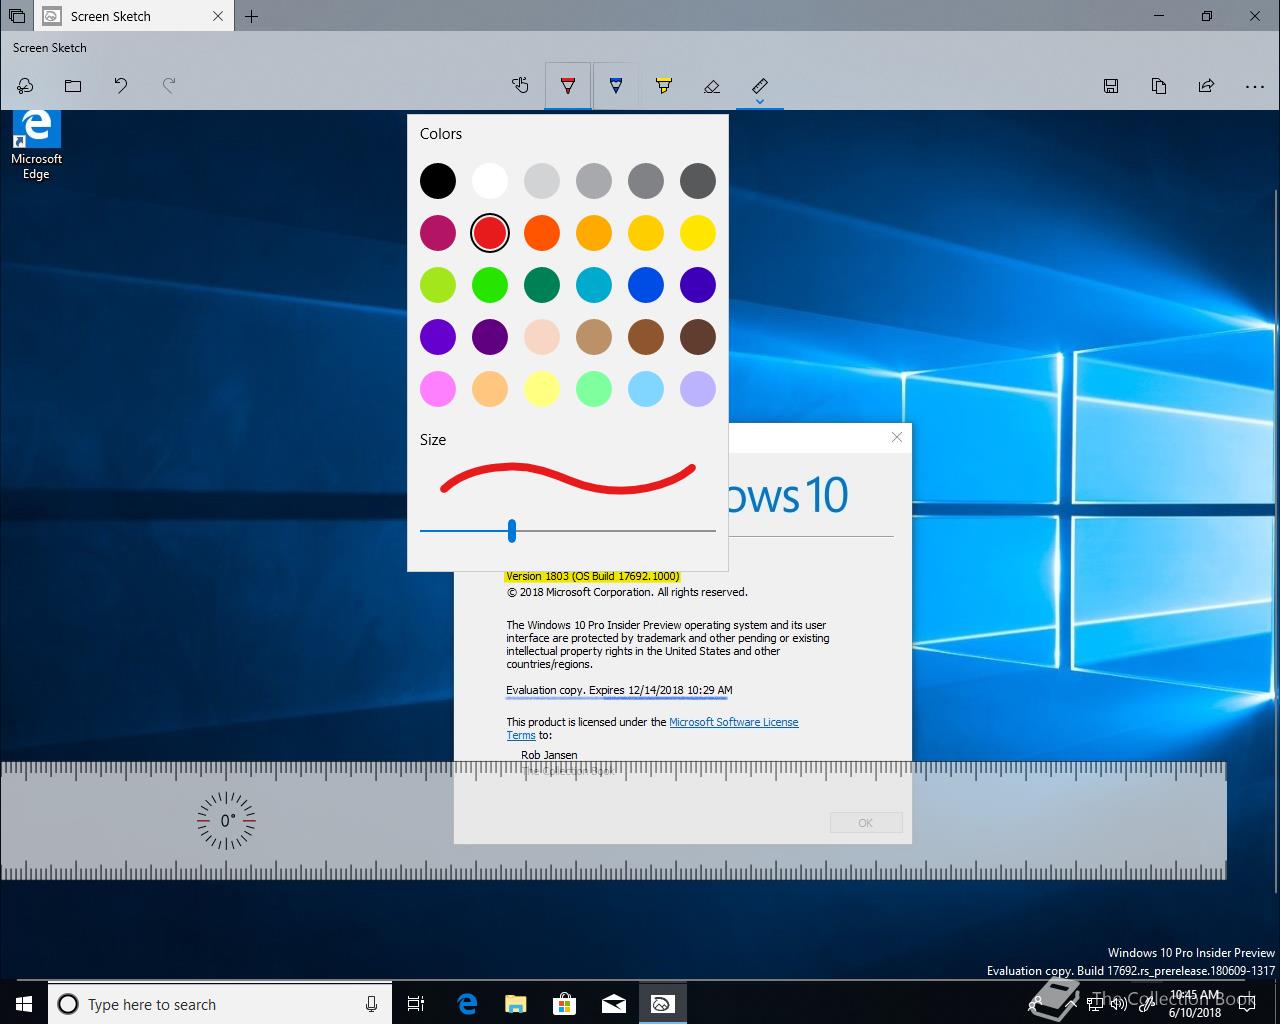Toggle touch writing tool
This screenshot has width=1280, height=1024.
(x=520, y=86)
